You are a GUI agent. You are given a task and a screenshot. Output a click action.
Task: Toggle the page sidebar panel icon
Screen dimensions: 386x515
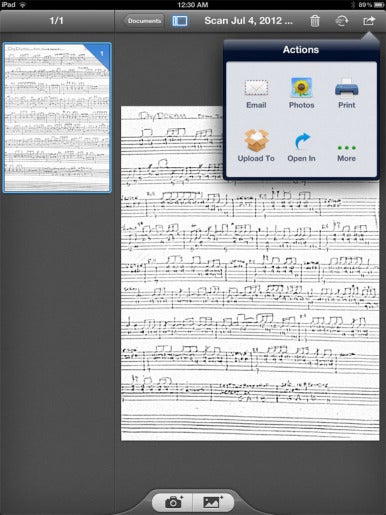[x=180, y=21]
